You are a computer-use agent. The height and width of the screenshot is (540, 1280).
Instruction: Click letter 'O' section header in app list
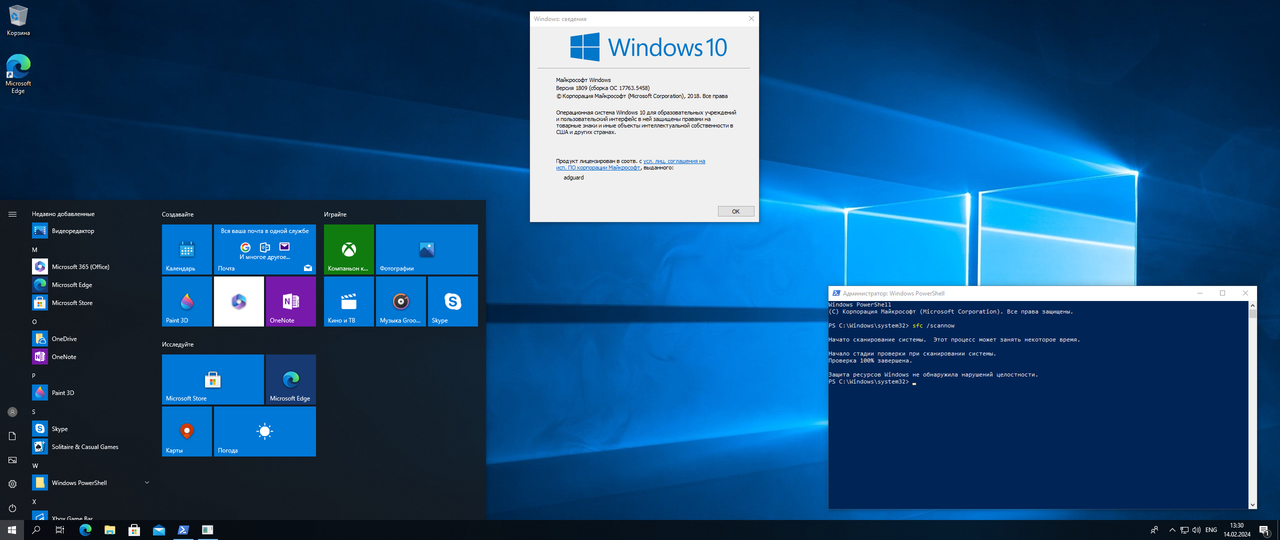pos(35,321)
